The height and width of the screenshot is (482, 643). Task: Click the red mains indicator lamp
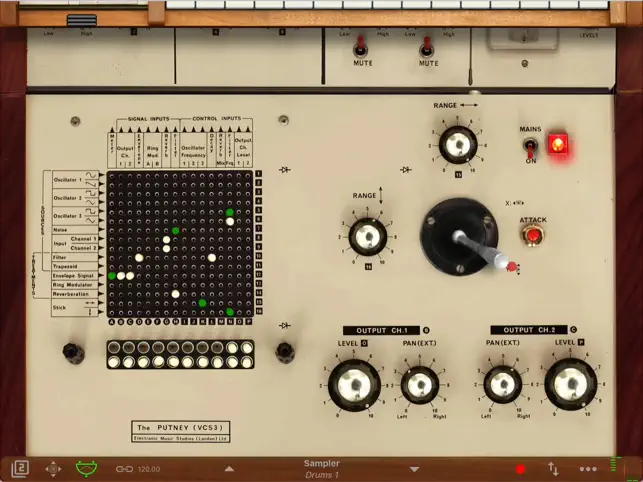558,144
